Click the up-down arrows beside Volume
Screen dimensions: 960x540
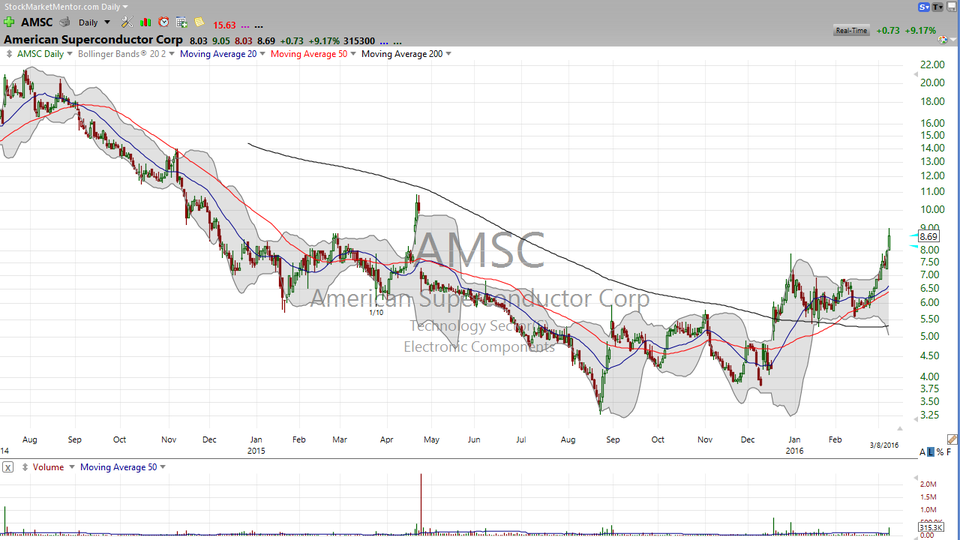pos(25,467)
